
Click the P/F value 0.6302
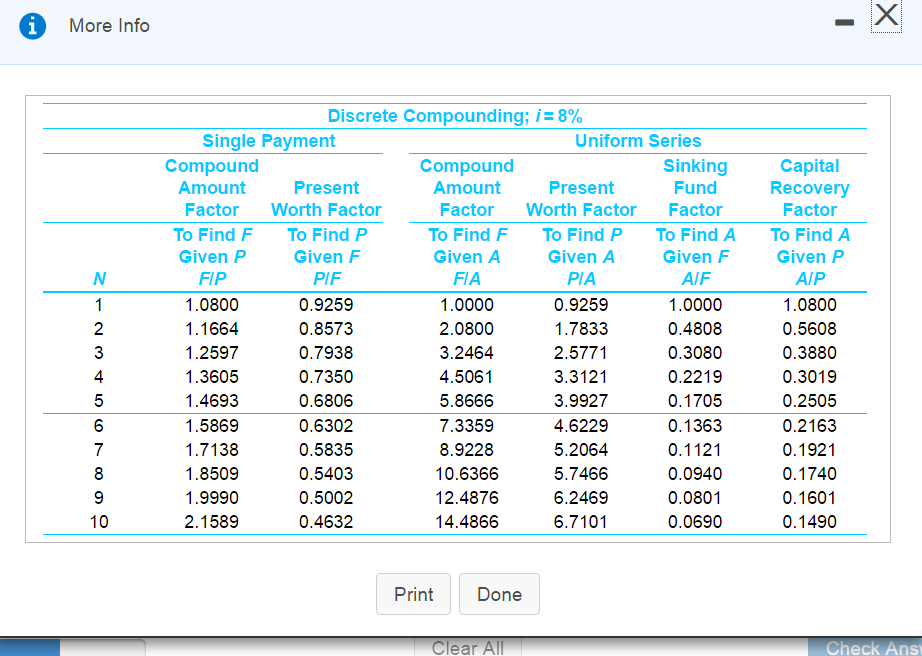tap(326, 426)
